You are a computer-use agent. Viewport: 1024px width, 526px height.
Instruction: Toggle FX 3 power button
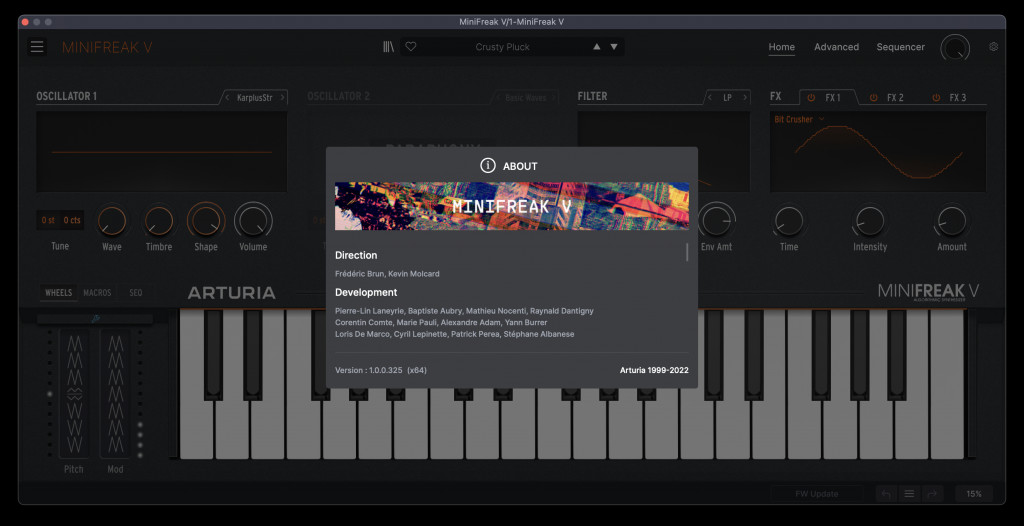[x=936, y=97]
